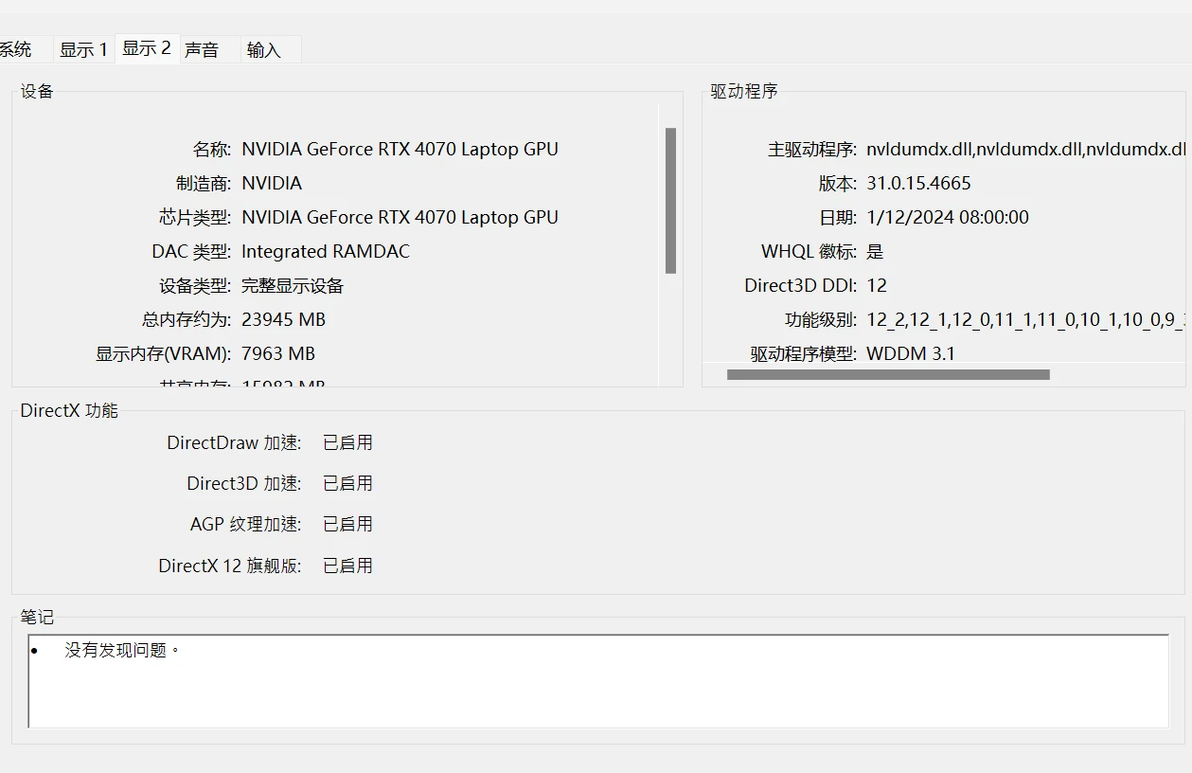This screenshot has height=773, width=1192.
Task: Click the 驱动程序模型 label
Action: pos(804,354)
